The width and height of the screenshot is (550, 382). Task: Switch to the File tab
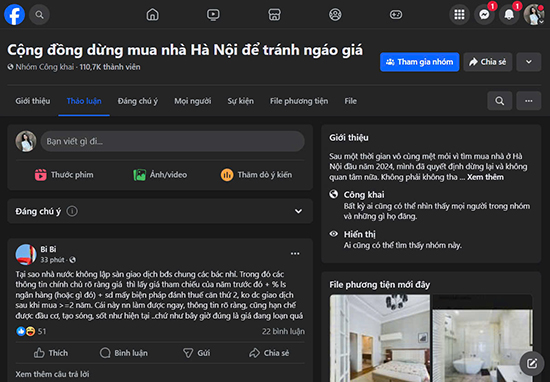pyautogui.click(x=350, y=101)
